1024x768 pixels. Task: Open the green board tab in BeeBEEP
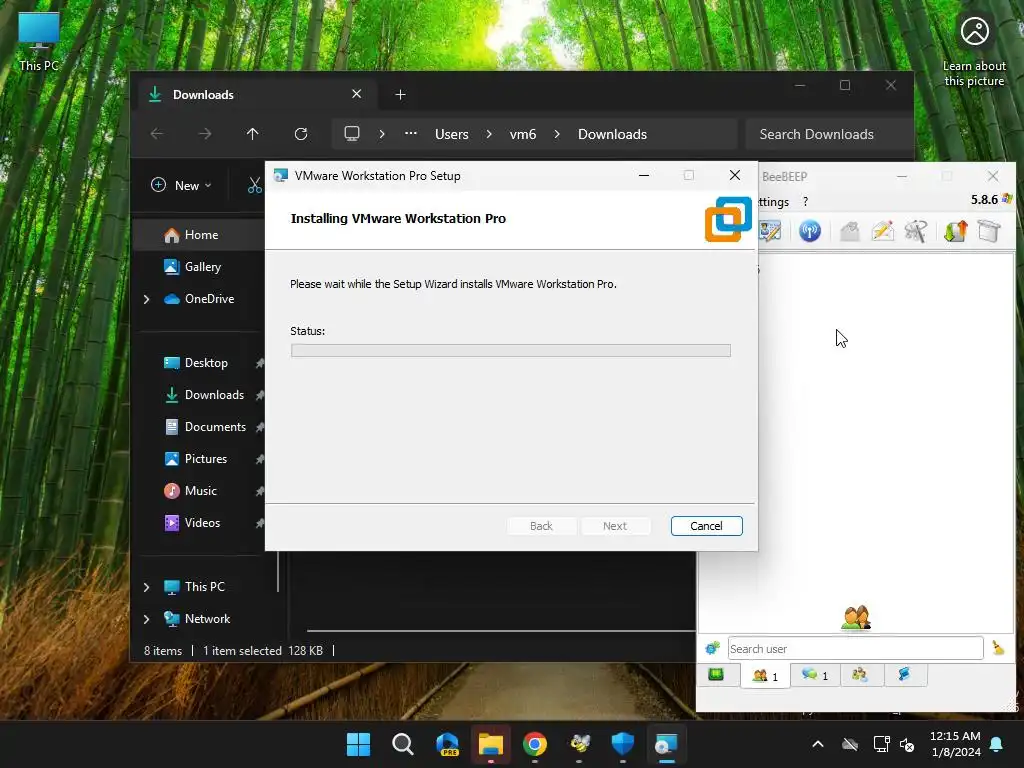[x=716, y=675]
